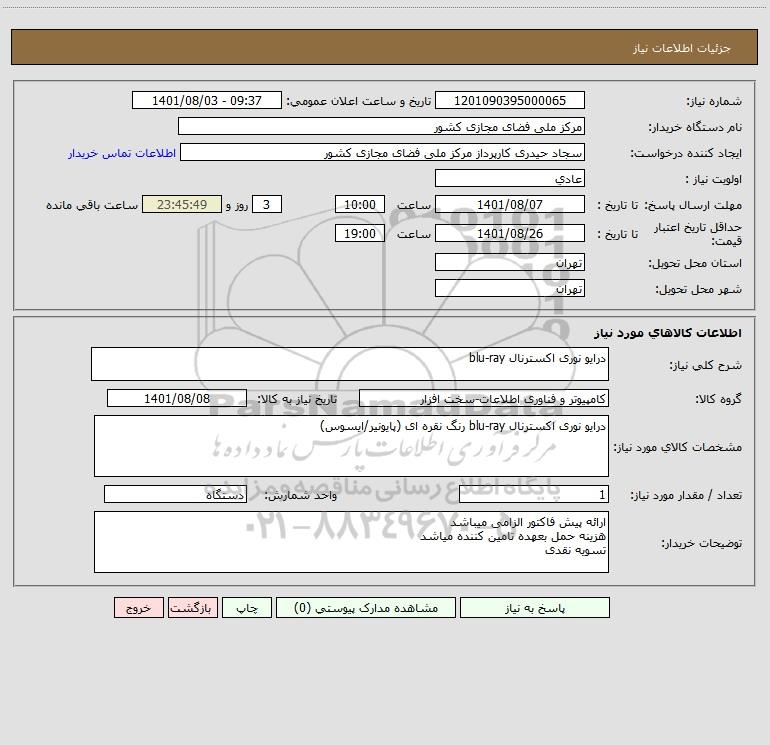Click the 'شرح کلی نیاز:' label

coord(706,365)
